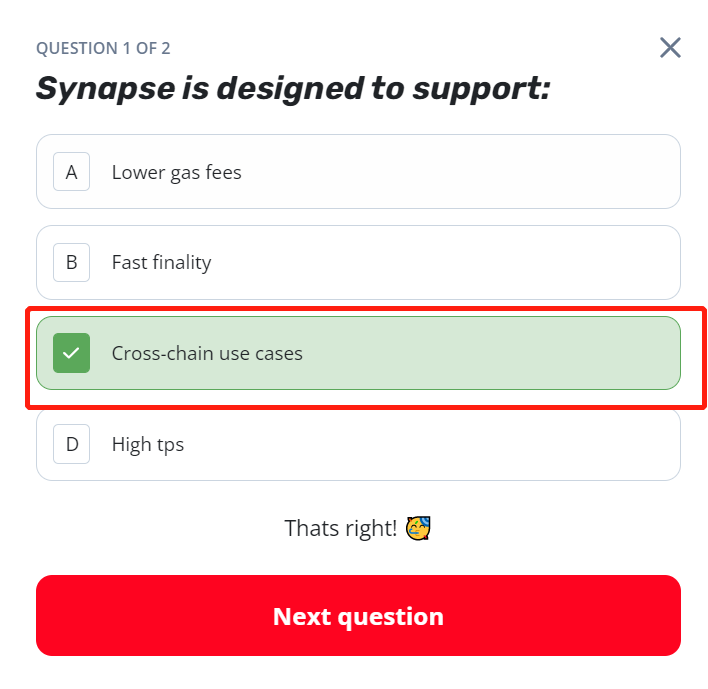The height and width of the screenshot is (689, 708).
Task: Click the A letter badge
Action: tap(71, 172)
